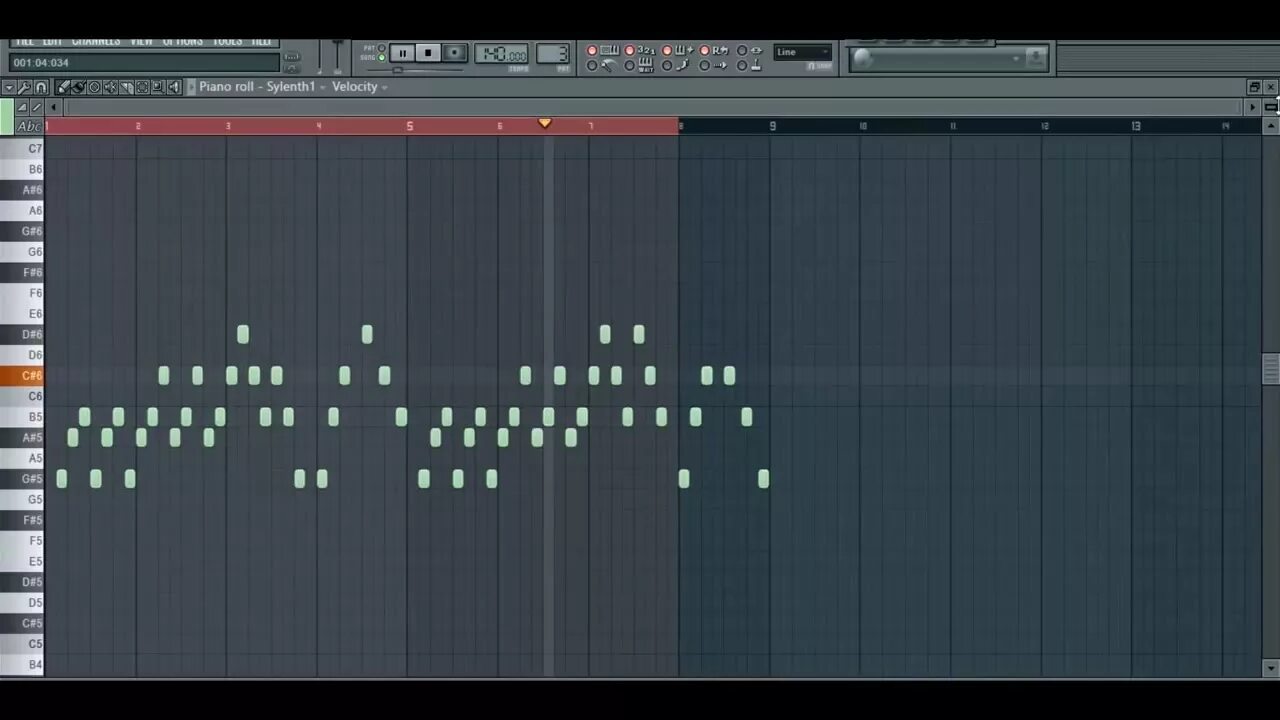
Task: Click the horizontal scroll bar above timeline
Action: point(653,107)
